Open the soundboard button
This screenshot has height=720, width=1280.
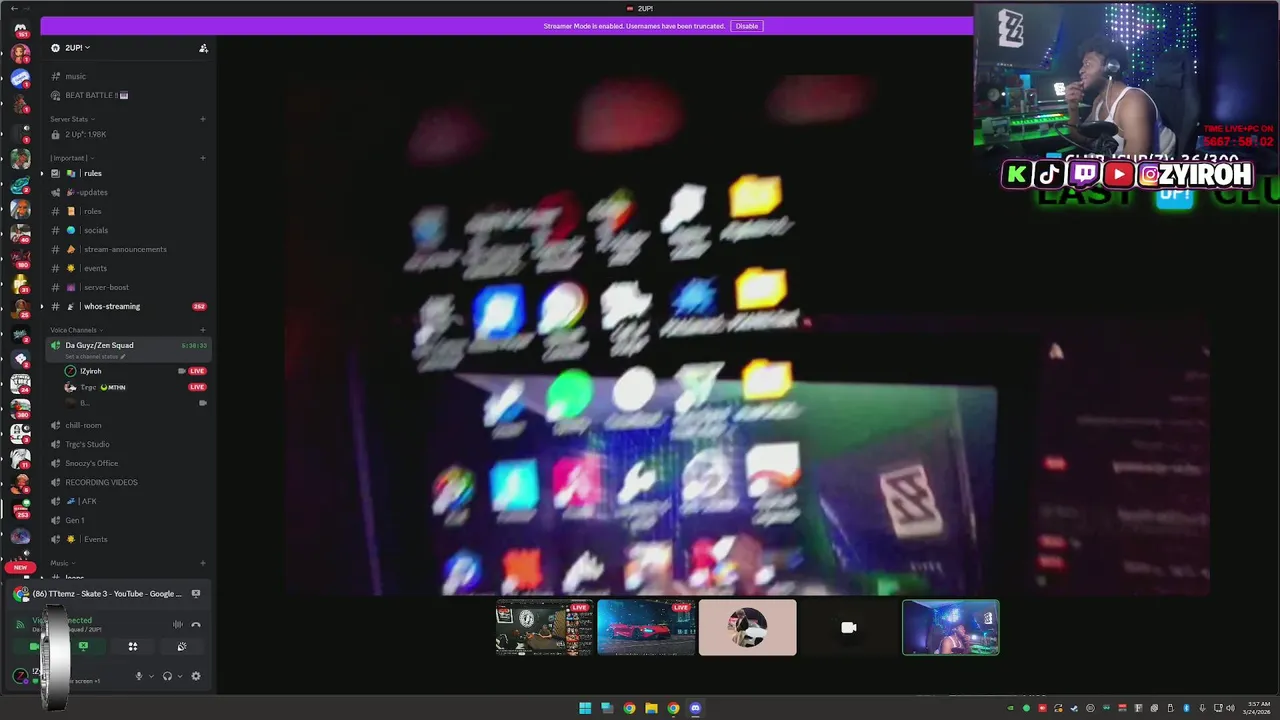pyautogui.click(x=182, y=647)
